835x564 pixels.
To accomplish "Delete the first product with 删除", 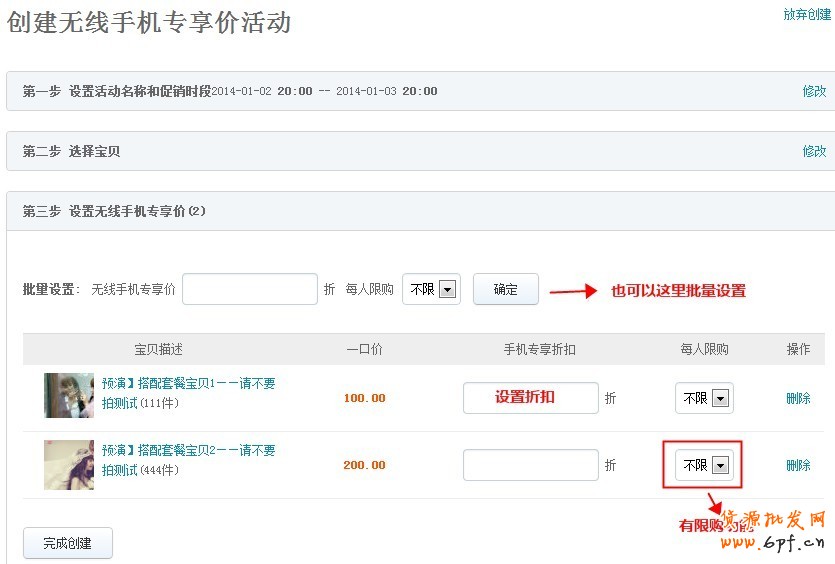I will (798, 398).
